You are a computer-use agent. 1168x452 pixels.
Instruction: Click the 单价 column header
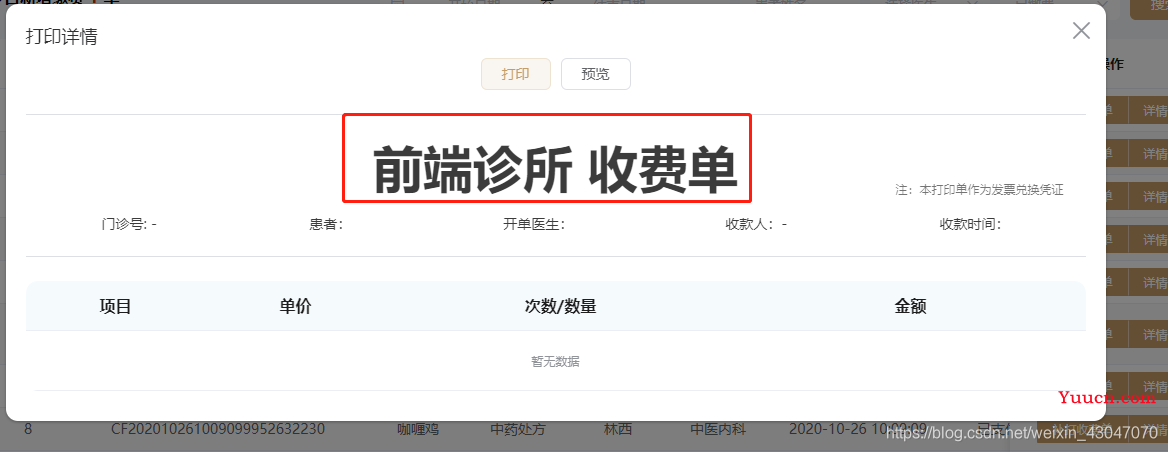coord(296,306)
